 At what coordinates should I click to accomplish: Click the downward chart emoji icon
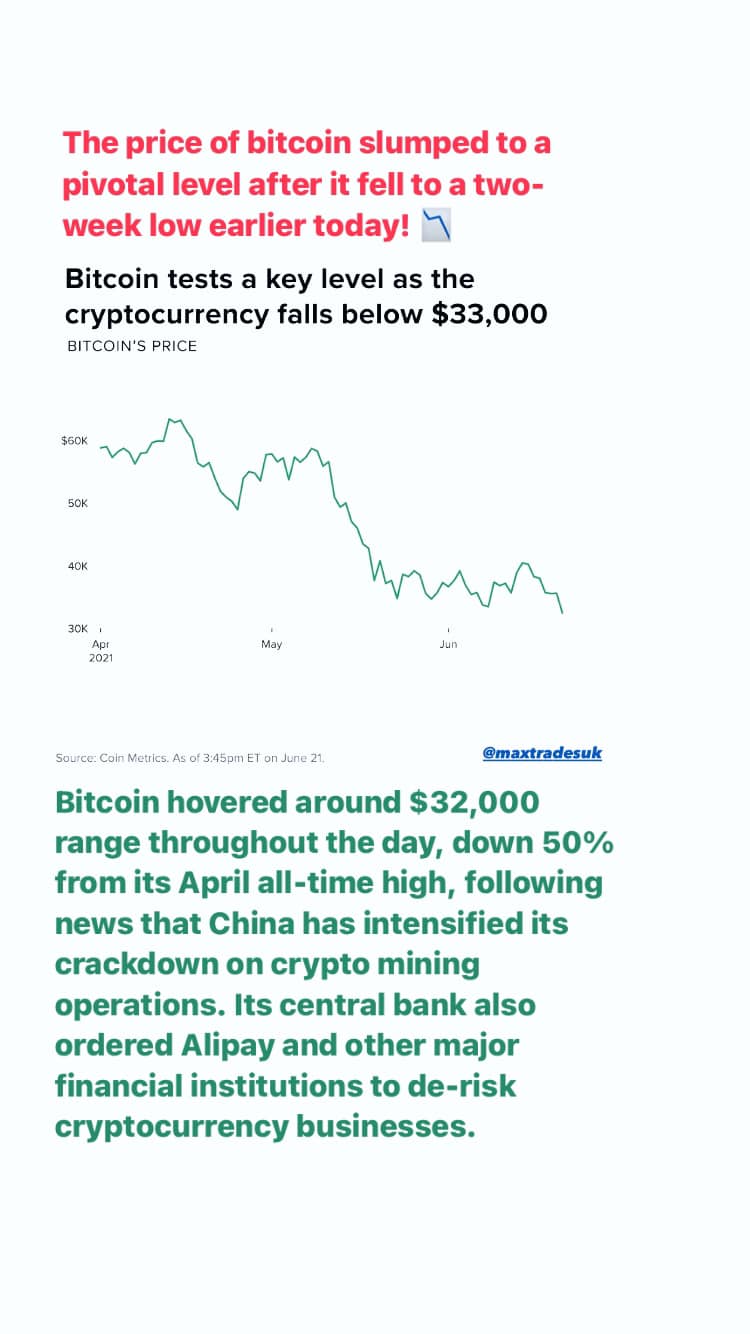pos(436,226)
